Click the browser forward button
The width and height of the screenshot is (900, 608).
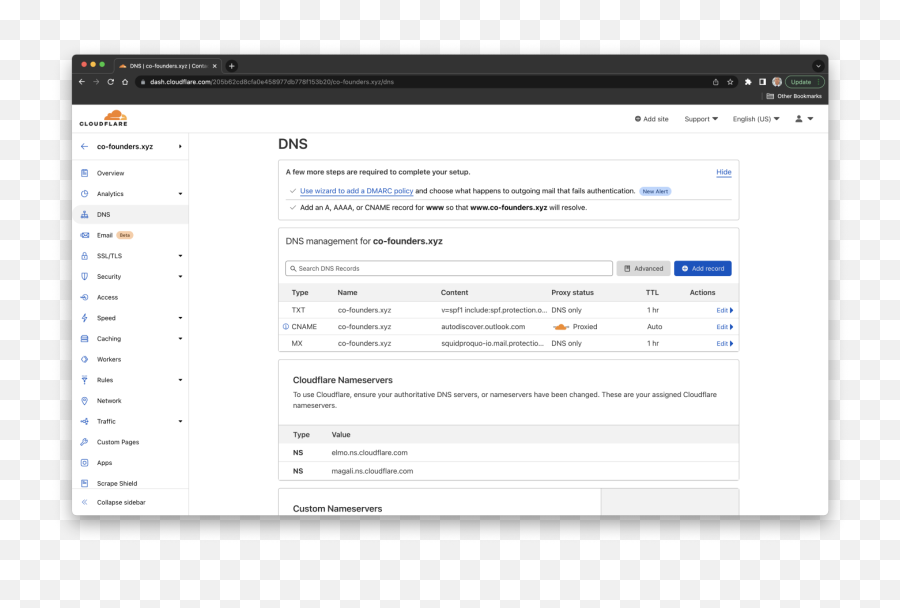(x=96, y=82)
